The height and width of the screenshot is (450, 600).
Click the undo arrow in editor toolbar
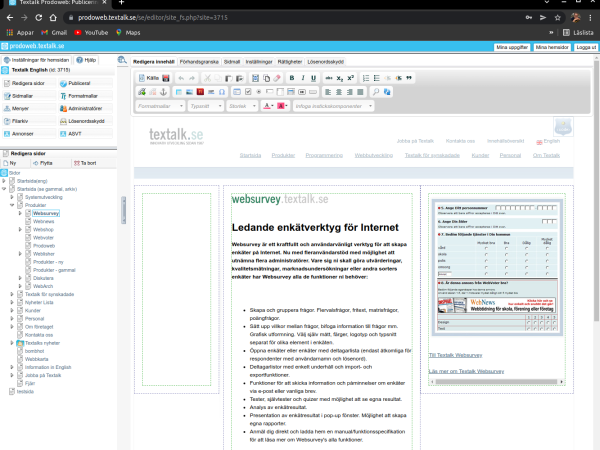[x=181, y=78]
